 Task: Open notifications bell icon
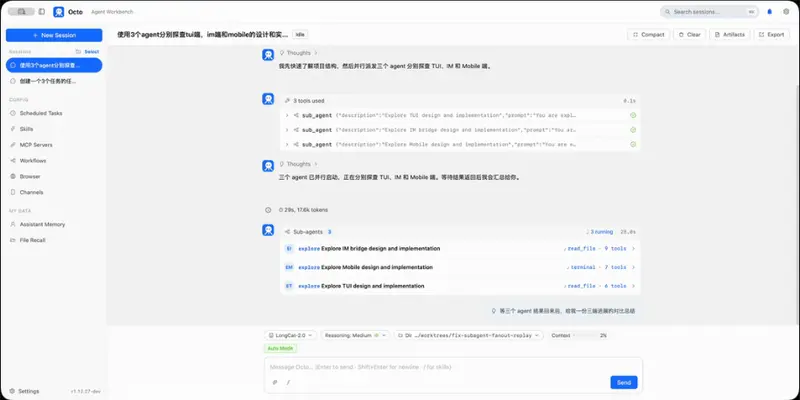click(770, 12)
